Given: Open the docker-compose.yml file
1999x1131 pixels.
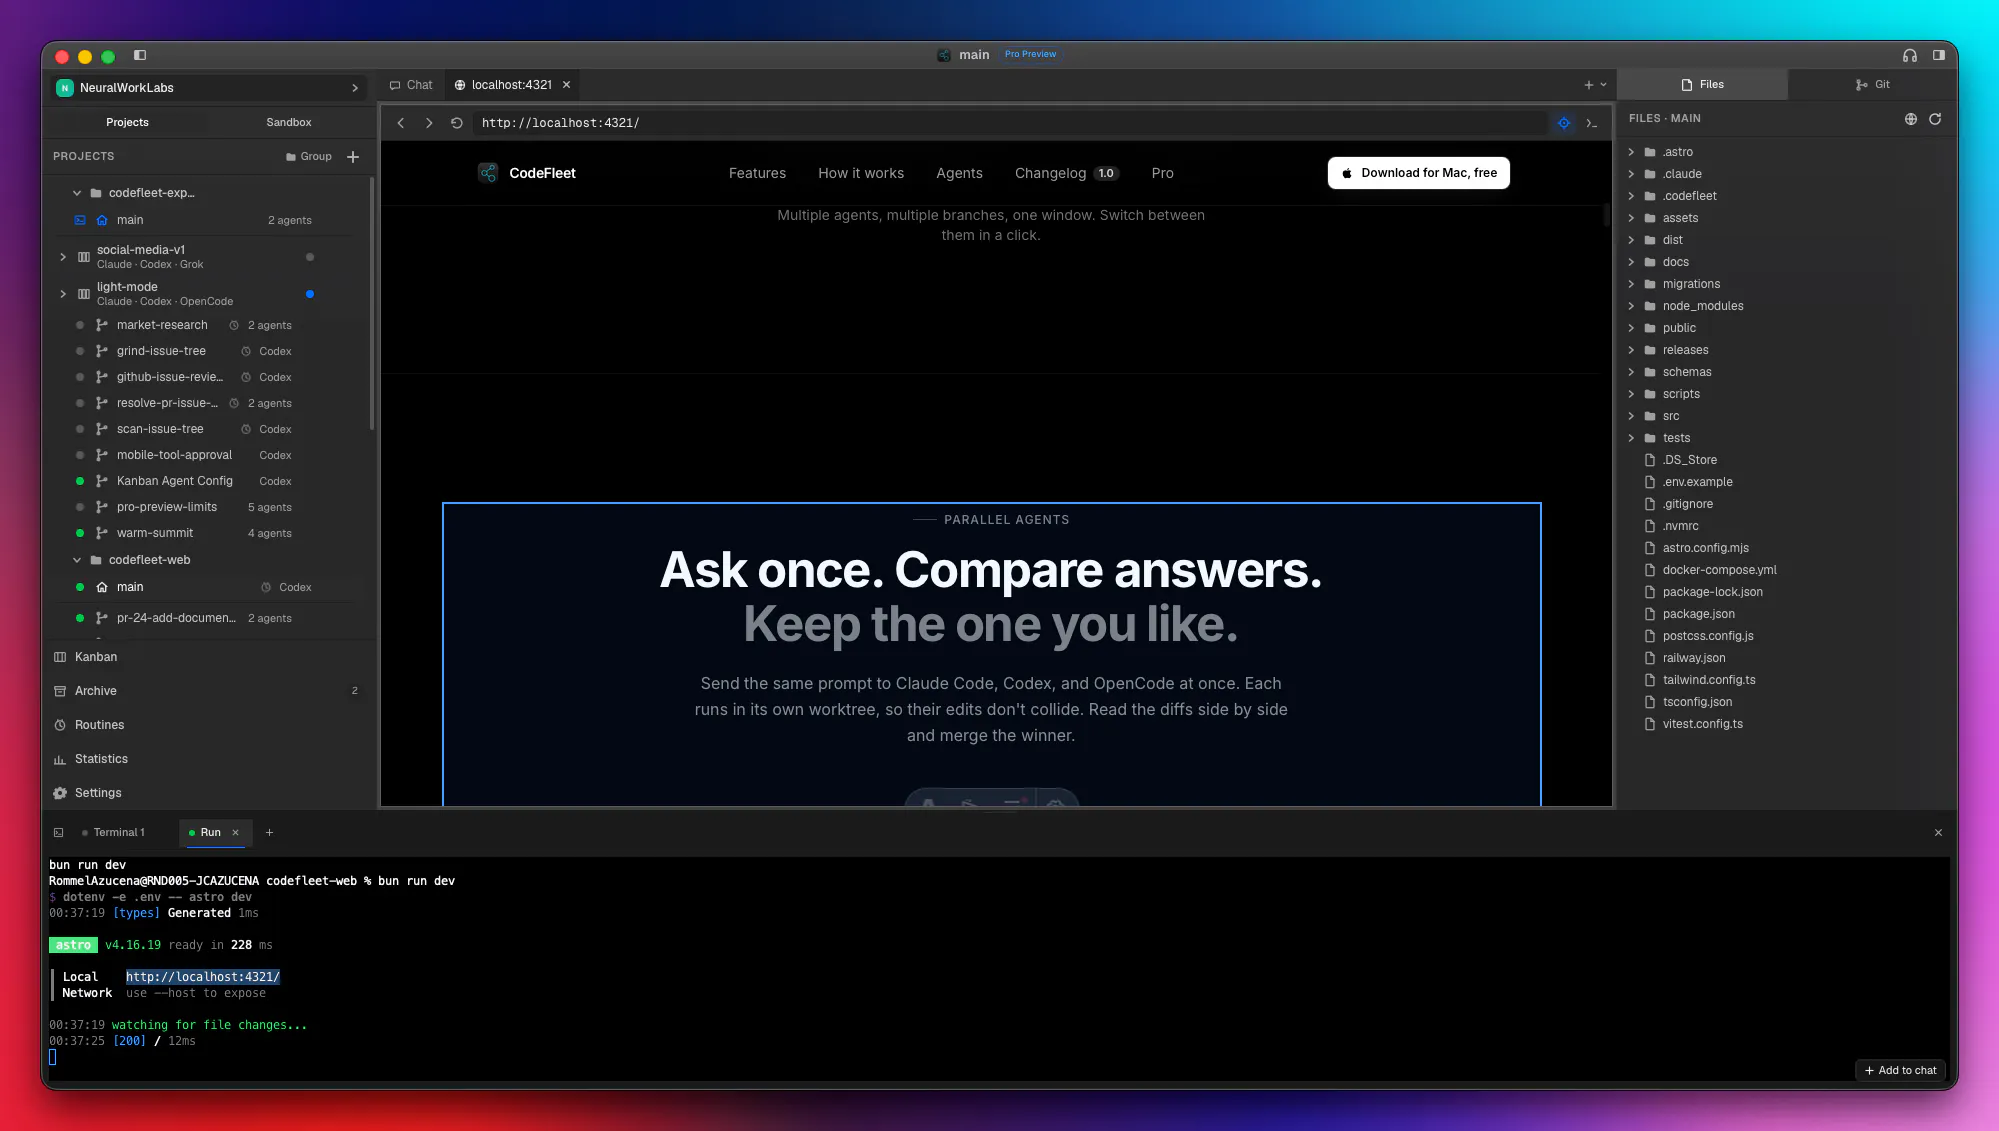Looking at the screenshot, I should [x=1719, y=570].
